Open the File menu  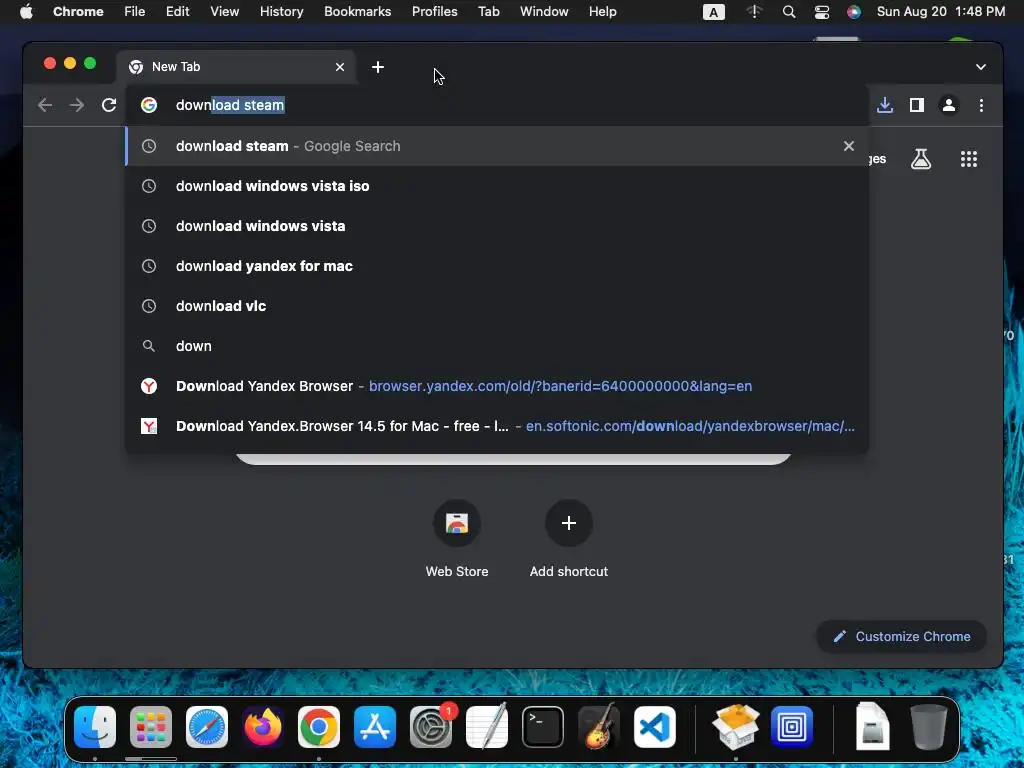point(135,12)
